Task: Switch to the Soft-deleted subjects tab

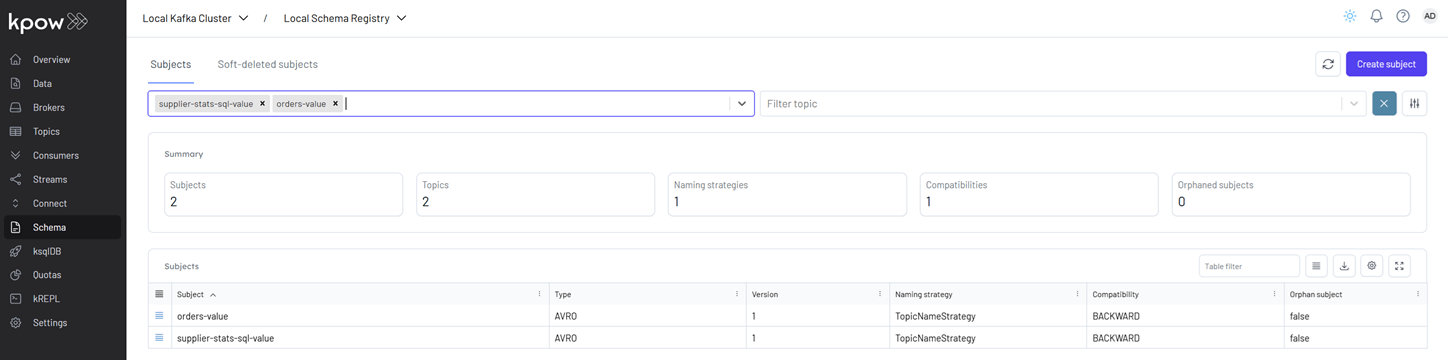Action: coord(267,64)
